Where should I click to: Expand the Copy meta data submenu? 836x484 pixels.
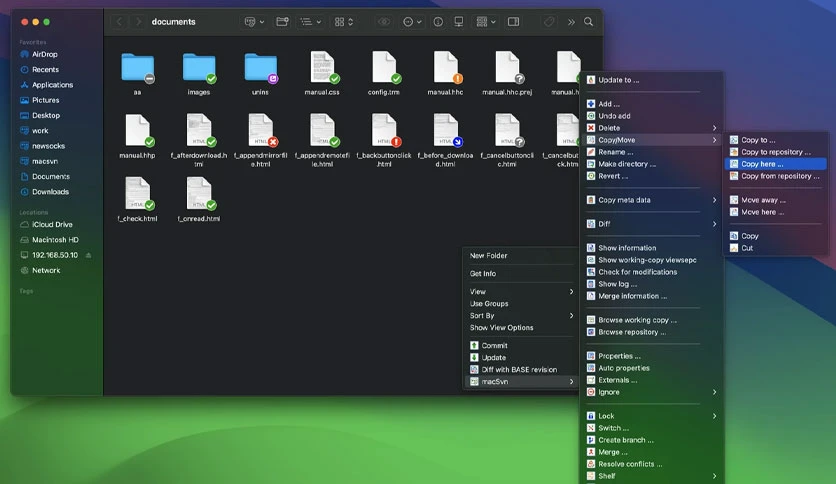652,200
